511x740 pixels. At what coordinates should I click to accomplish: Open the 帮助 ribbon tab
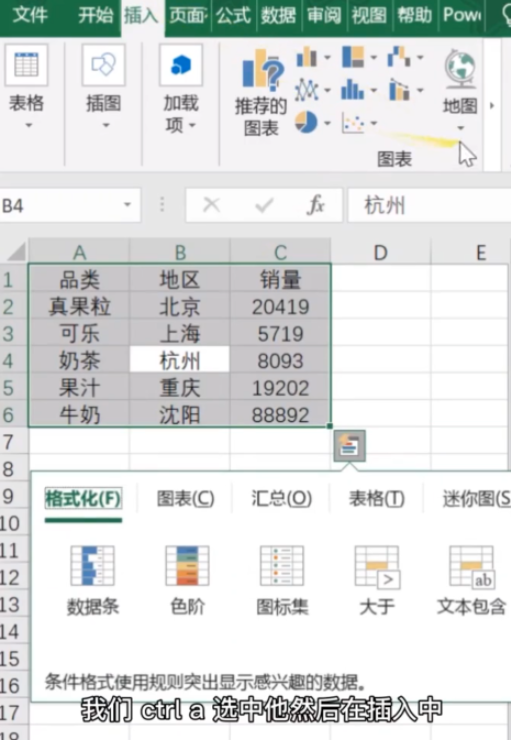[x=414, y=15]
